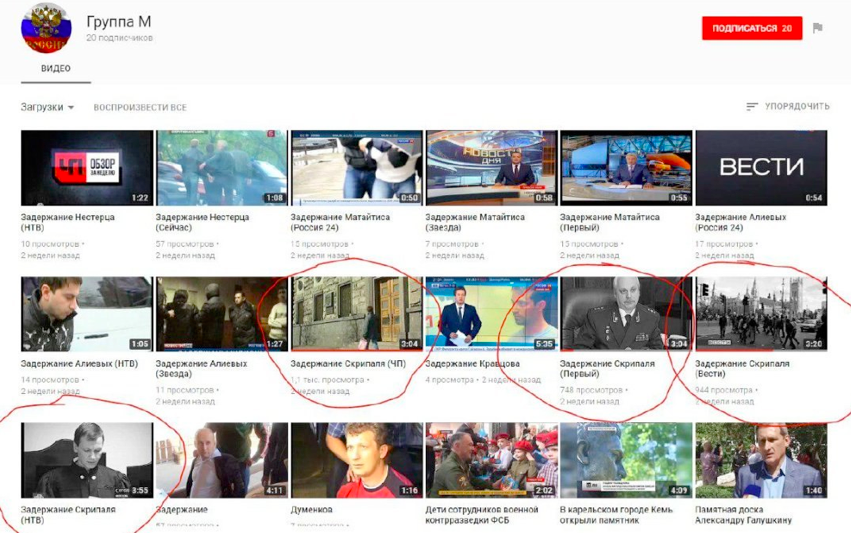Open thumbnail of В карельском городе Кемь

(626, 460)
